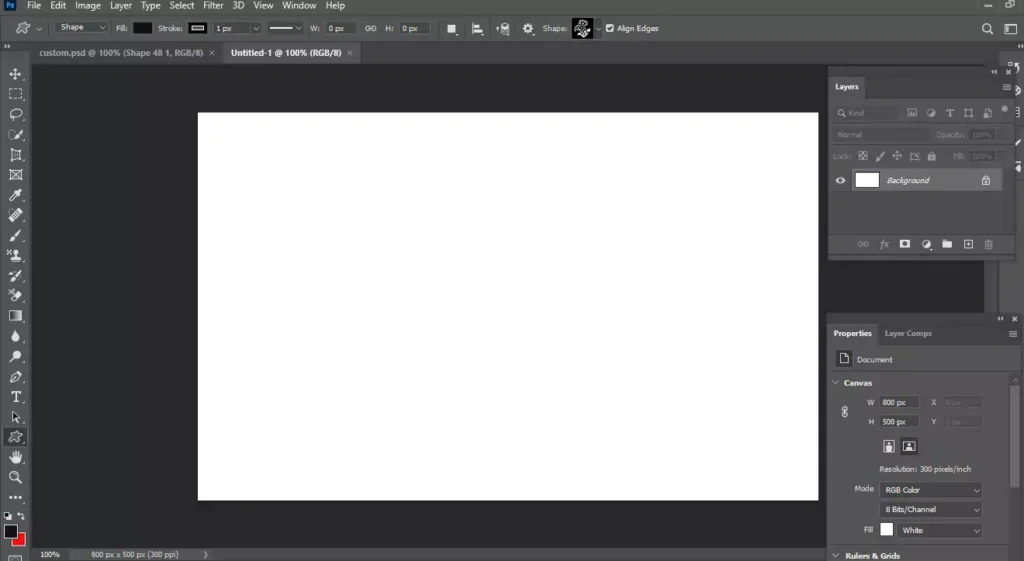Select the Gradient tool
Image resolution: width=1024 pixels, height=561 pixels.
click(x=16, y=315)
